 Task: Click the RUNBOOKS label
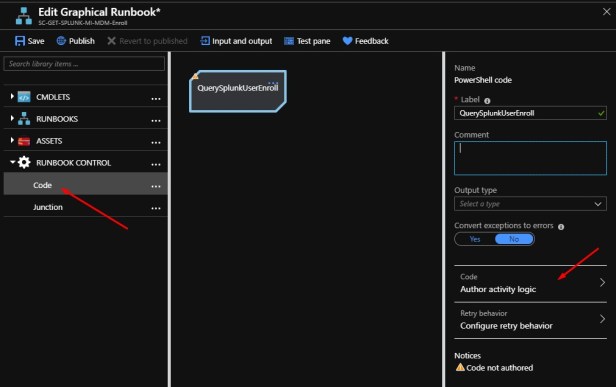pos(57,119)
